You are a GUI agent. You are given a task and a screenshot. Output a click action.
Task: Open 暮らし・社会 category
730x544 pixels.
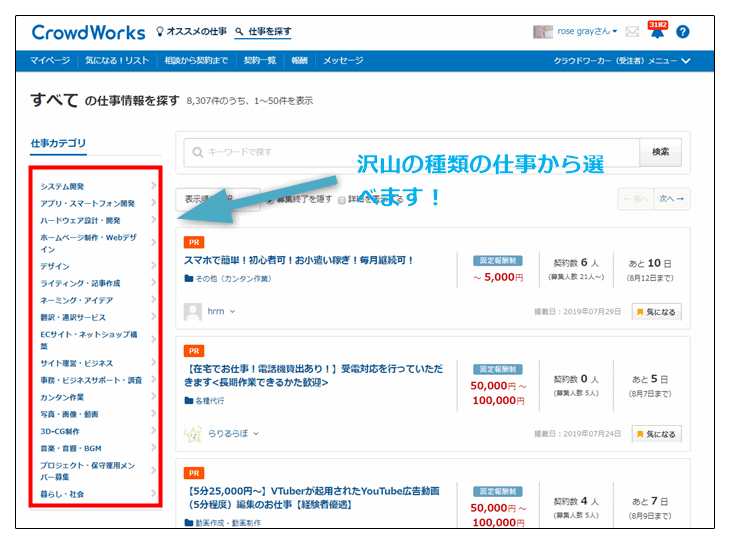[x=62, y=494]
